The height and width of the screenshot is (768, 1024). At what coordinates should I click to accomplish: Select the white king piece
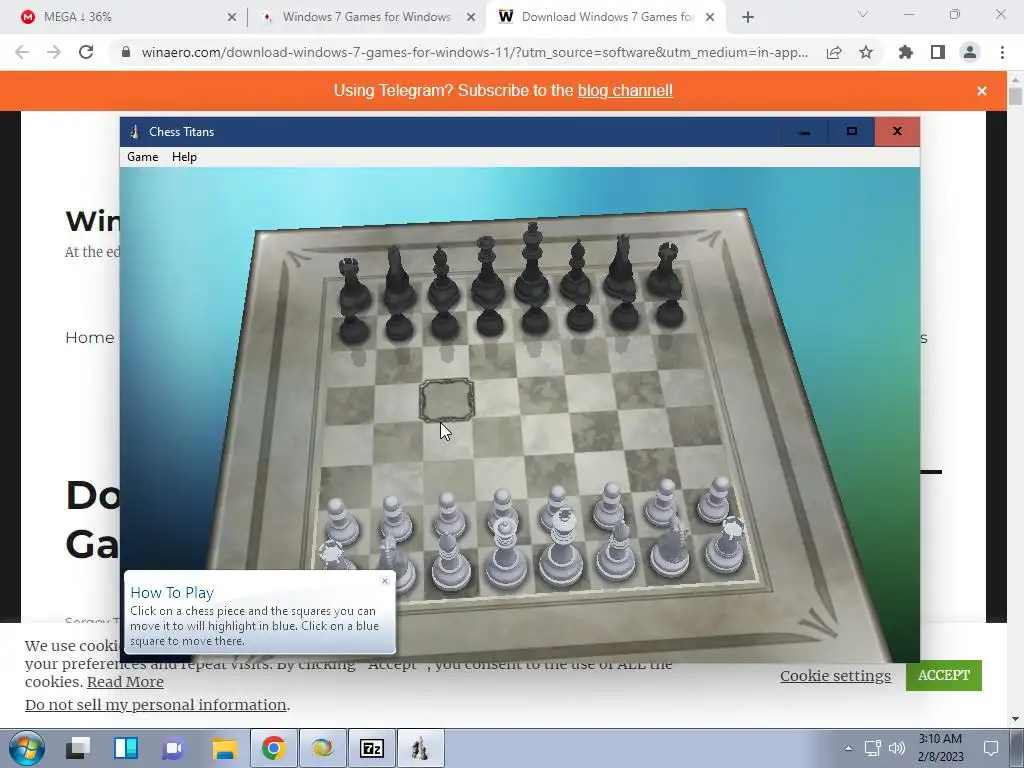561,547
